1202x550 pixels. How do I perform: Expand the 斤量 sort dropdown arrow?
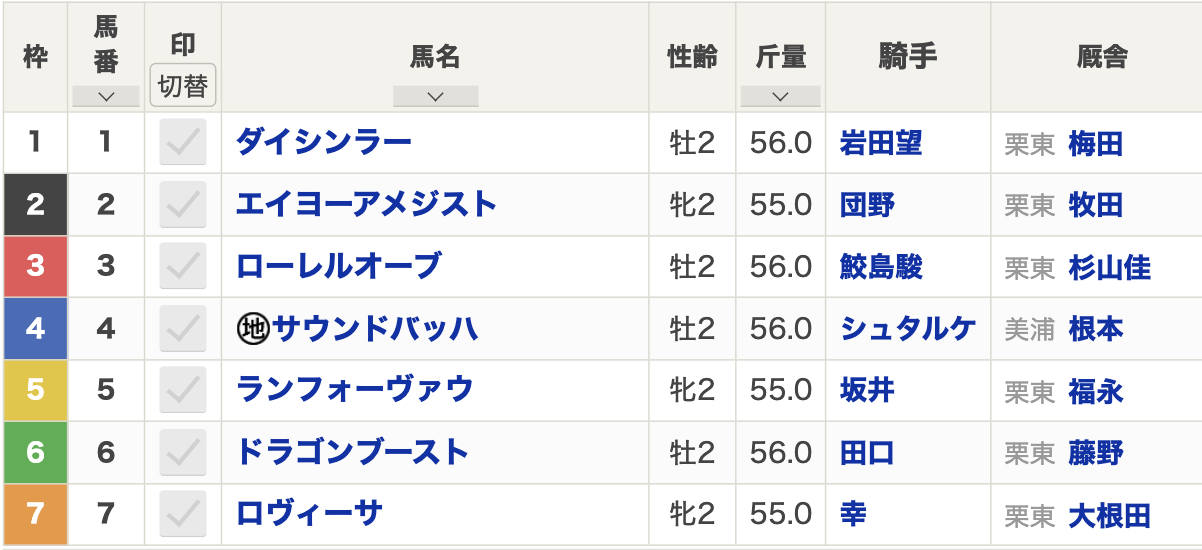[x=781, y=97]
